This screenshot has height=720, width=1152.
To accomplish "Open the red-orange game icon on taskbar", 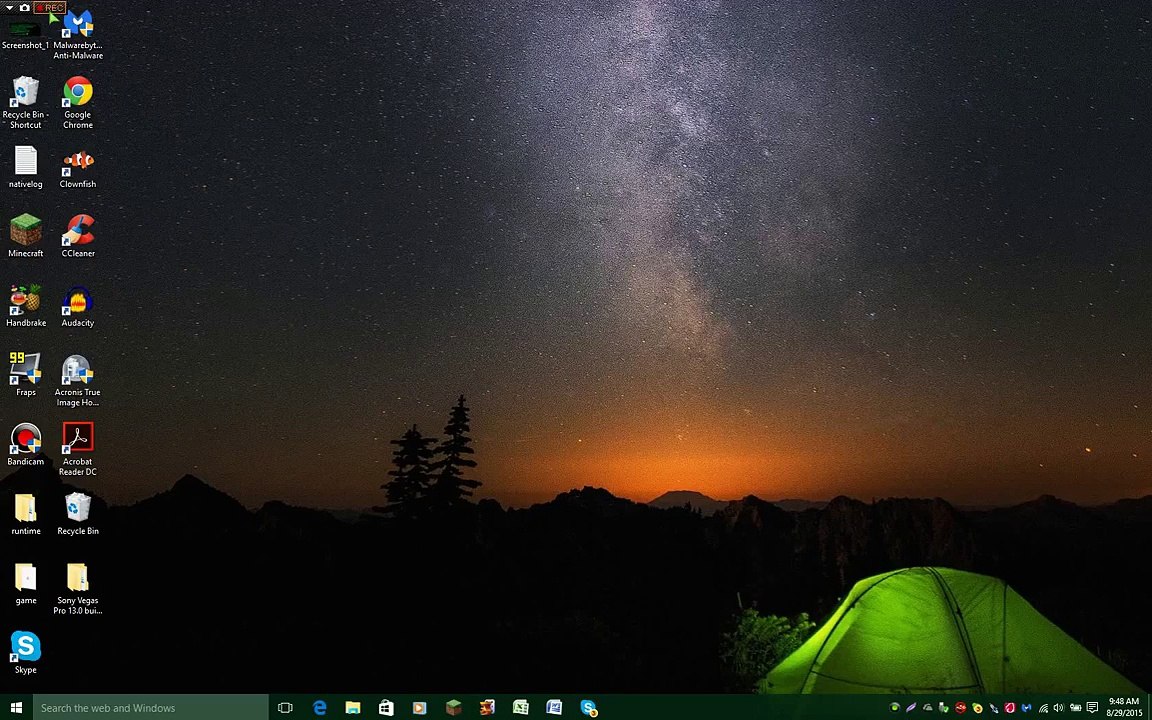I will [487, 708].
